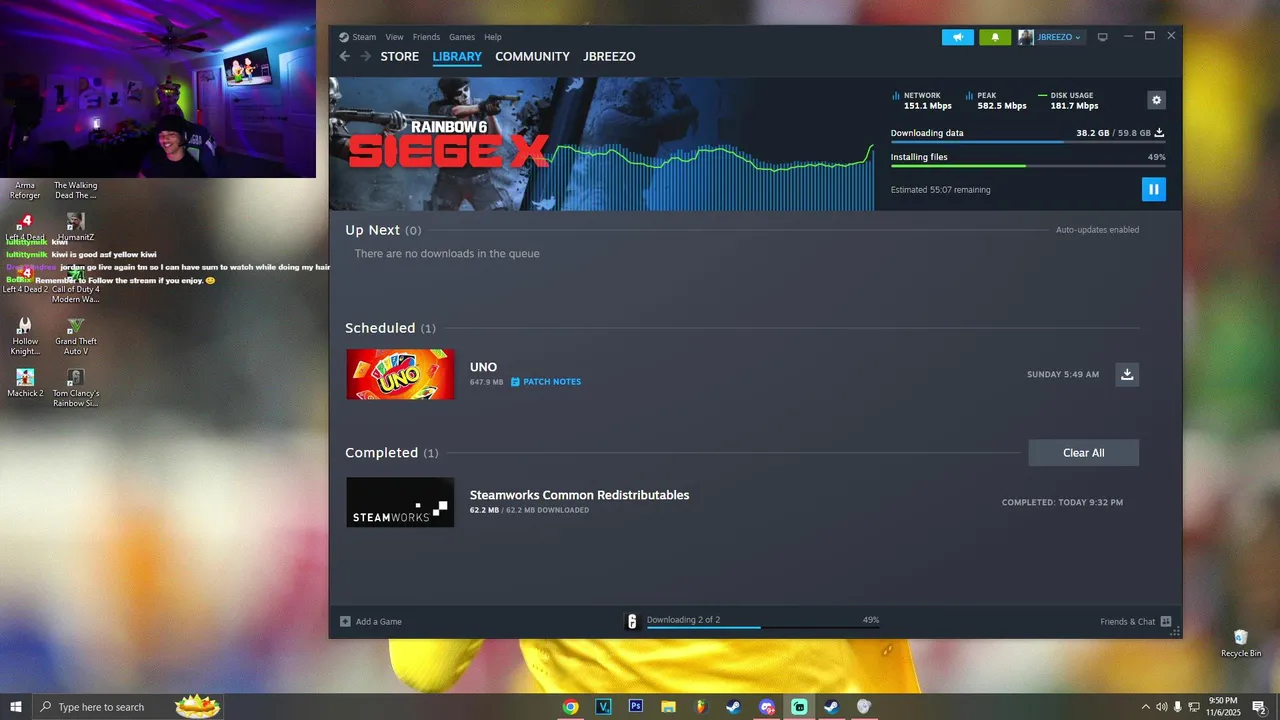Open Left 4 Dead desktop shortcut
Viewport: 1280px width, 720px height.
[x=25, y=227]
